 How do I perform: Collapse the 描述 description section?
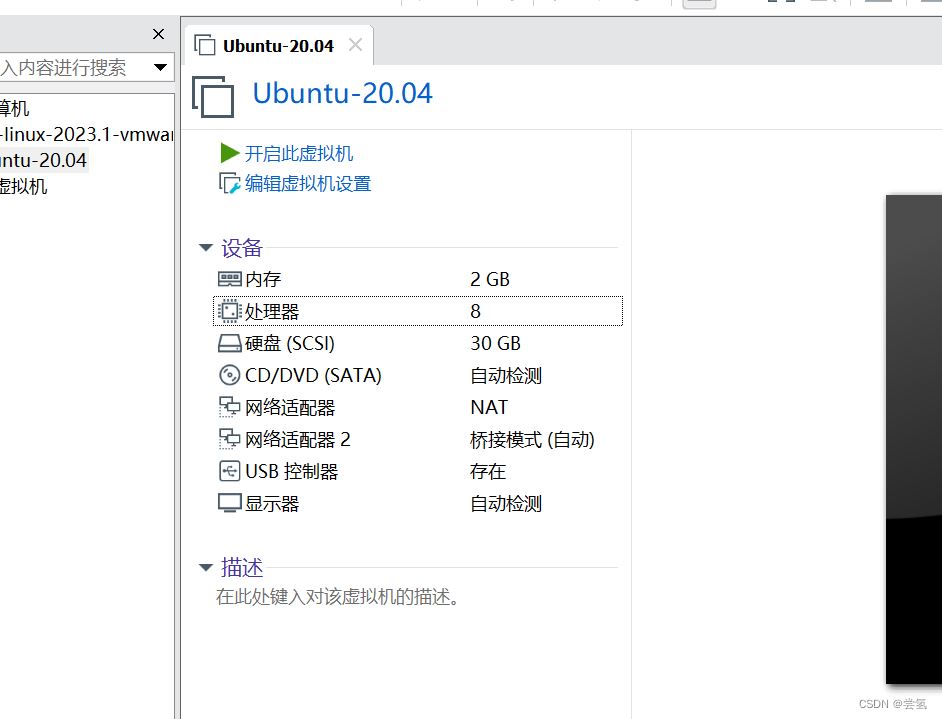(x=206, y=567)
